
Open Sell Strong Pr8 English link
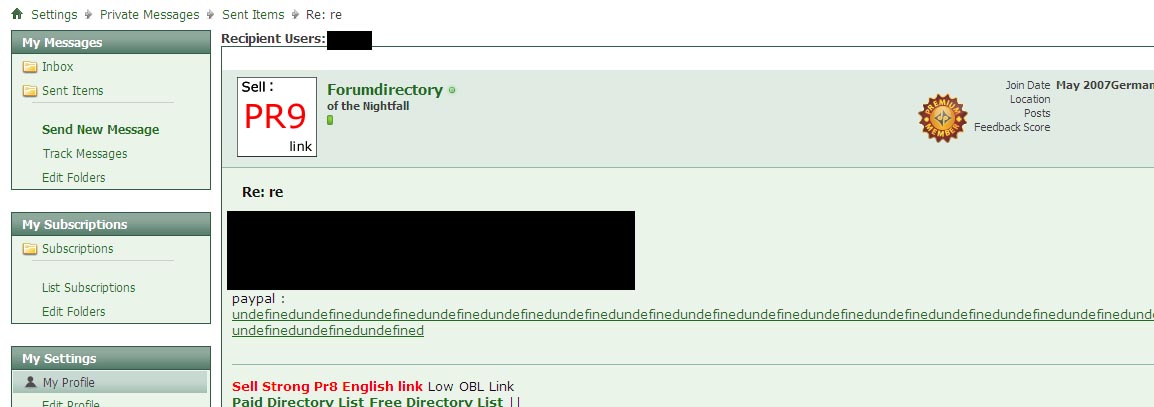(328, 386)
